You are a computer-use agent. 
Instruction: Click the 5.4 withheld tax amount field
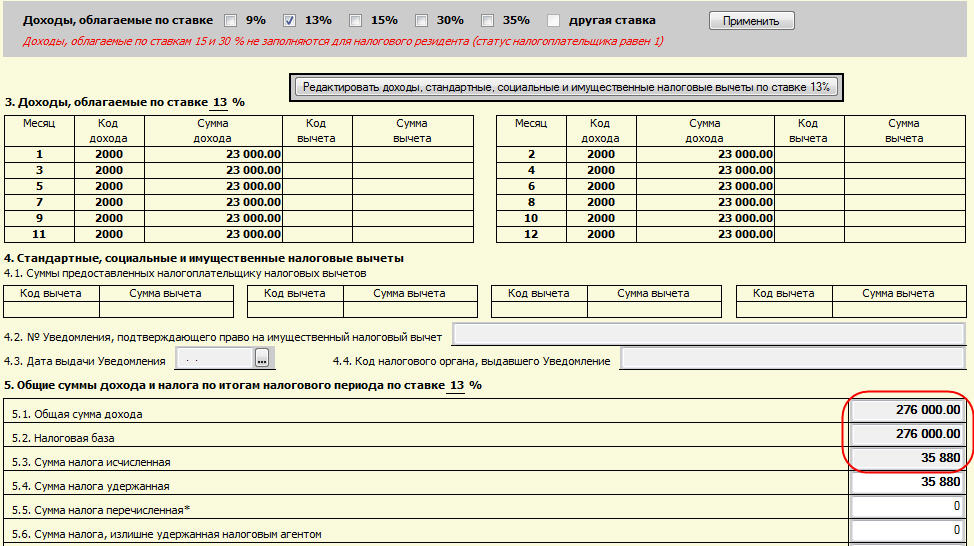coord(907,483)
